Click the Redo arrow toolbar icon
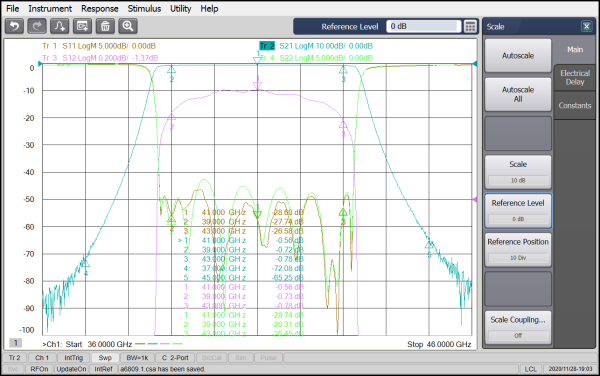The image size is (600, 376). point(37,26)
